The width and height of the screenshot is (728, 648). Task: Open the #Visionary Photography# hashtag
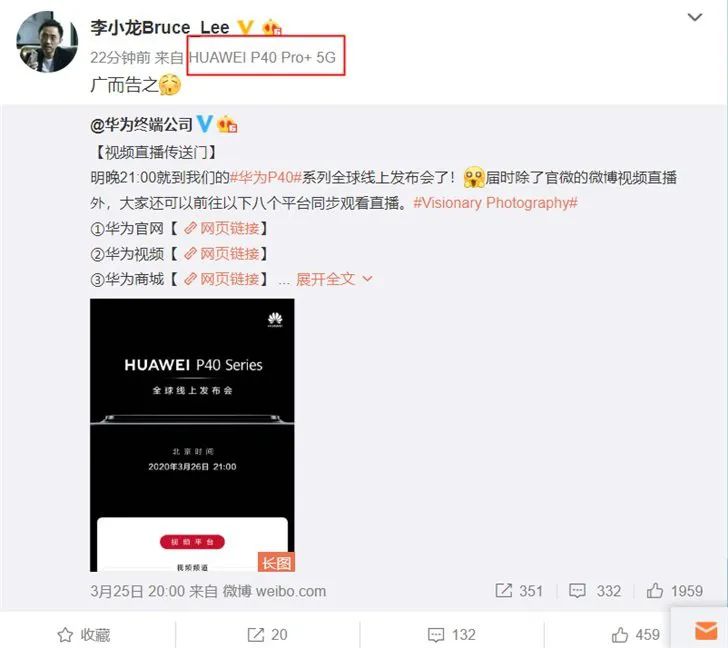[x=495, y=203]
